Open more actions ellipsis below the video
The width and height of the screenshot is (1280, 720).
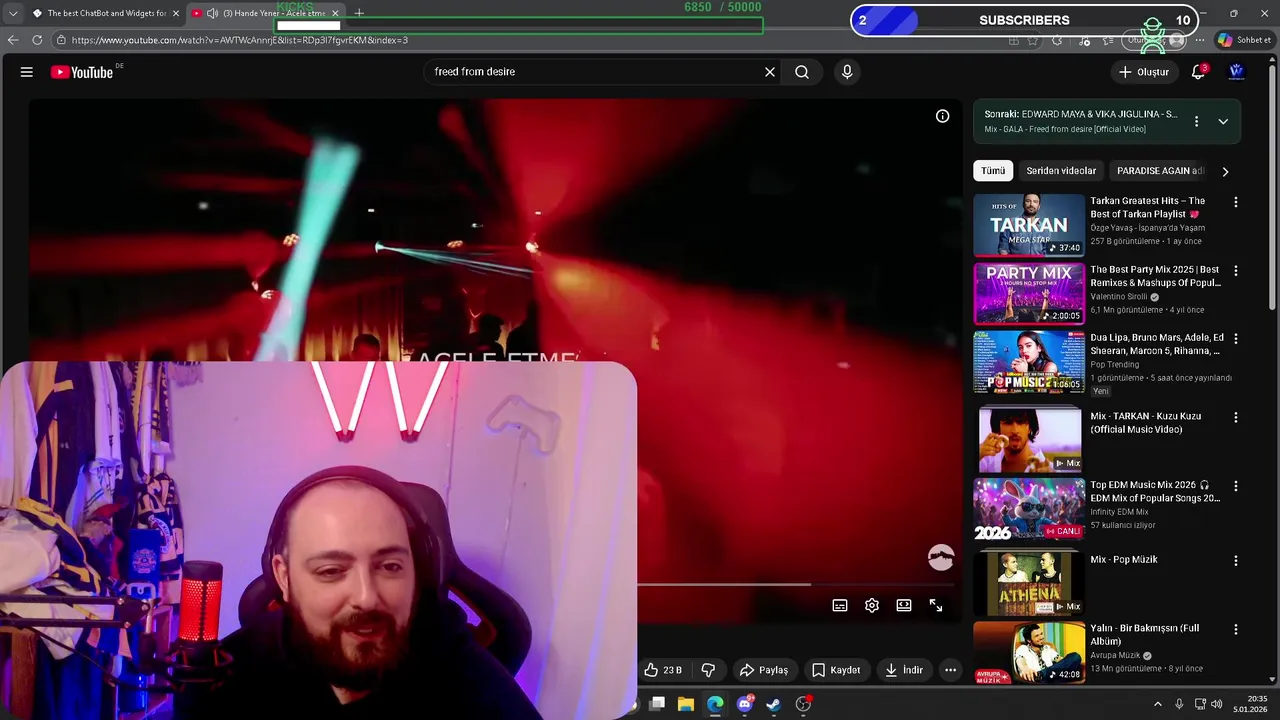(x=951, y=670)
